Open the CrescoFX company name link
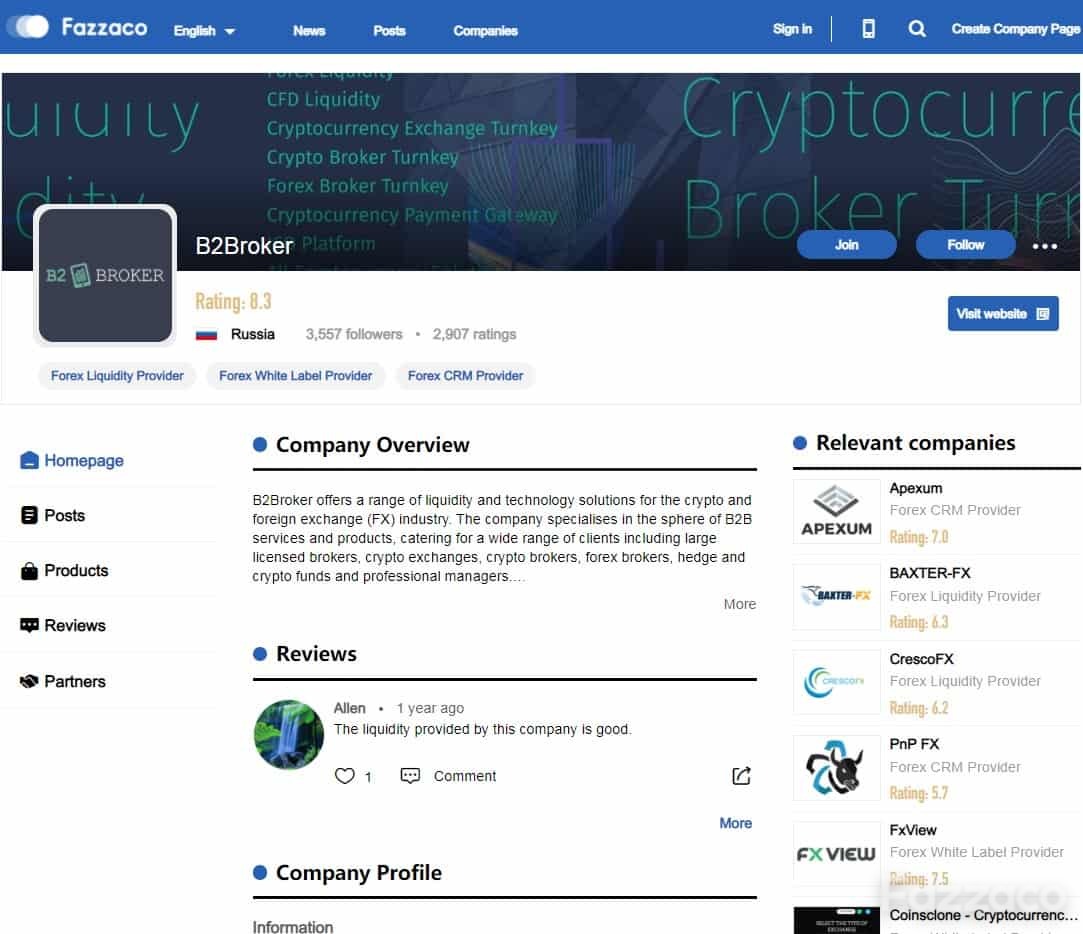1083x934 pixels. point(921,659)
